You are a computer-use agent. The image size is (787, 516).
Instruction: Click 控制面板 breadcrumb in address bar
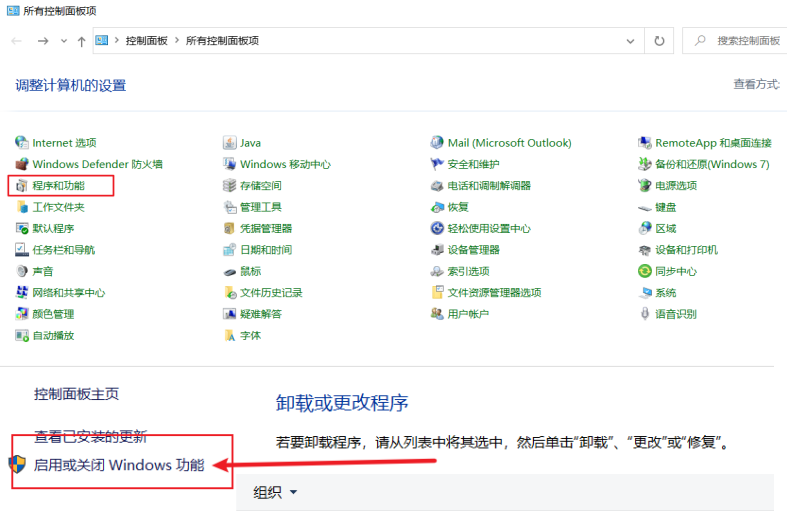(x=146, y=41)
